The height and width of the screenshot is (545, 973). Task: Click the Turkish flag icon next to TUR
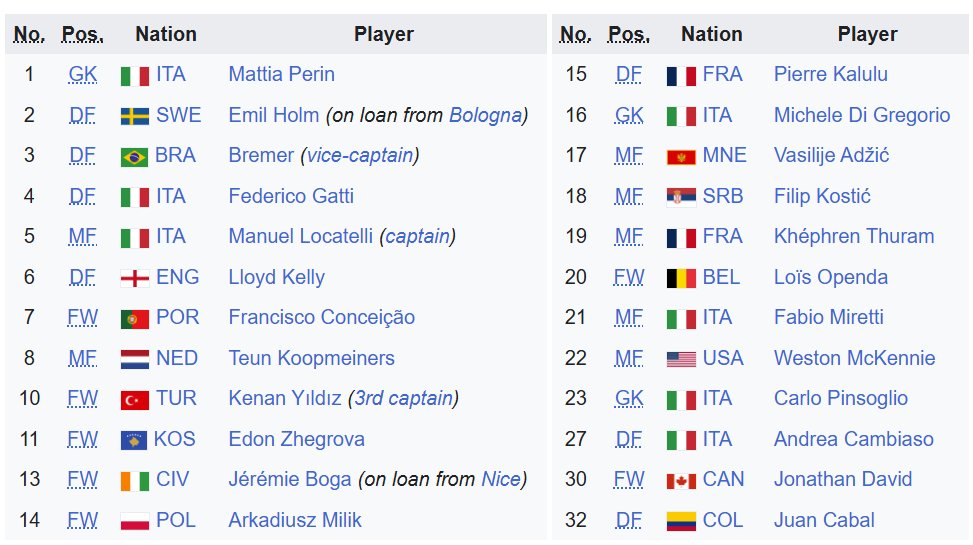tap(135, 400)
